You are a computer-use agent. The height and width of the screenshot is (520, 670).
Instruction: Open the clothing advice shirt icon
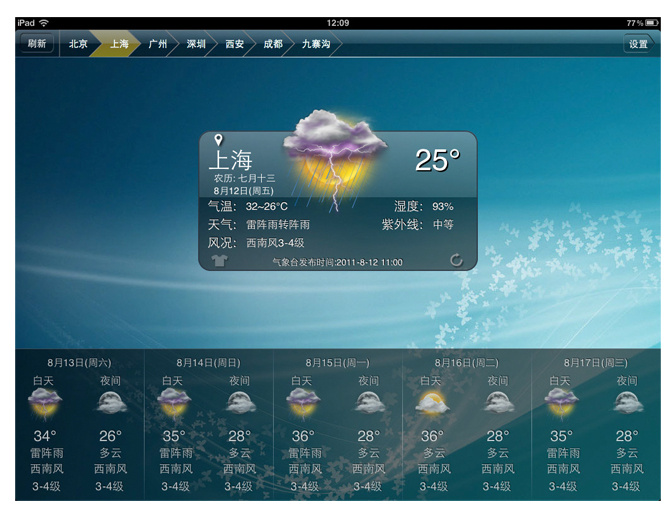(219, 260)
